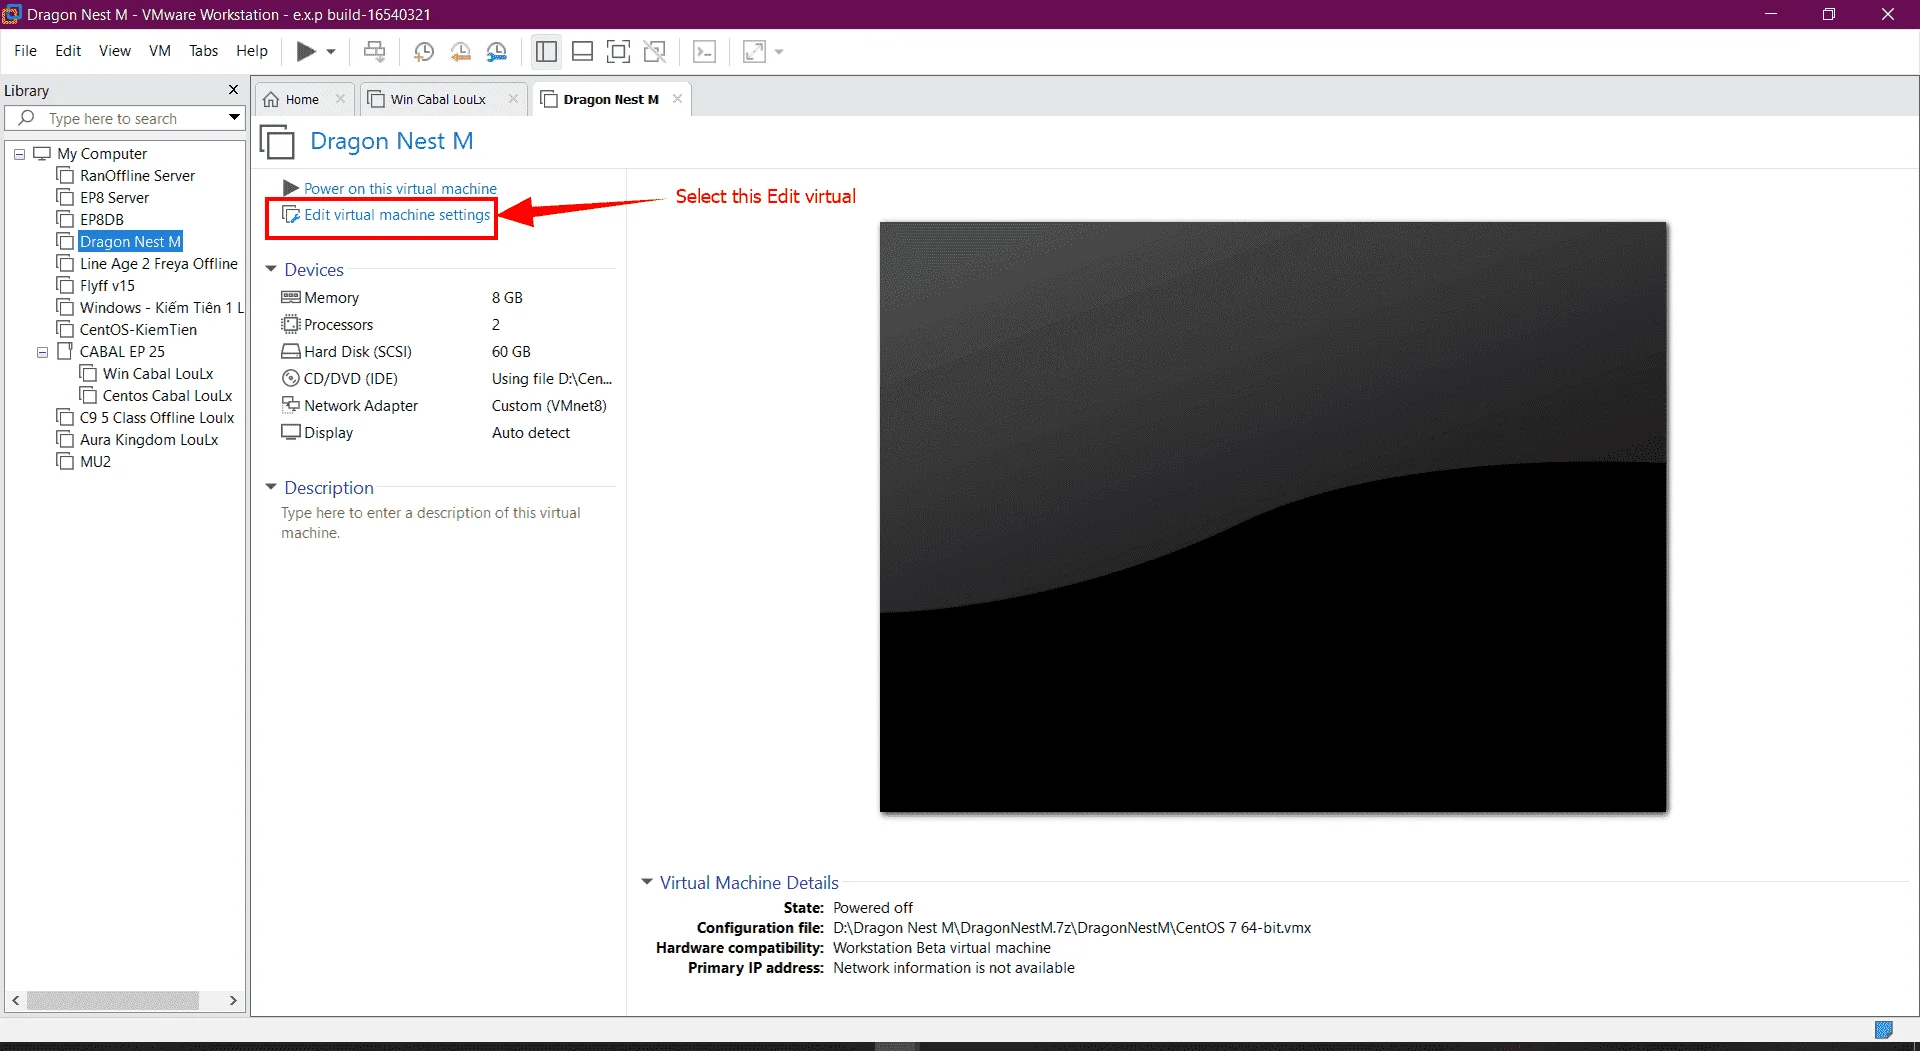Open the Edit menu
1920x1051 pixels.
point(68,51)
